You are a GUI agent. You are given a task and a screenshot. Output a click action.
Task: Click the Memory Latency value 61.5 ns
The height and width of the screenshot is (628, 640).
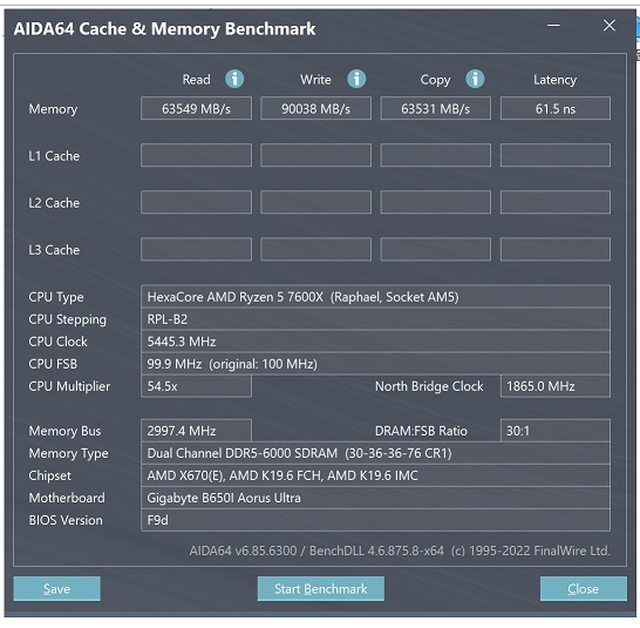click(x=555, y=108)
